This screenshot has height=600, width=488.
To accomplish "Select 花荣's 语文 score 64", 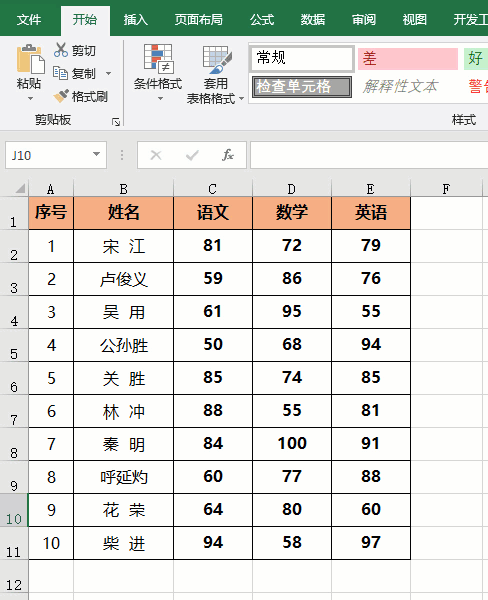I will click(213, 510).
